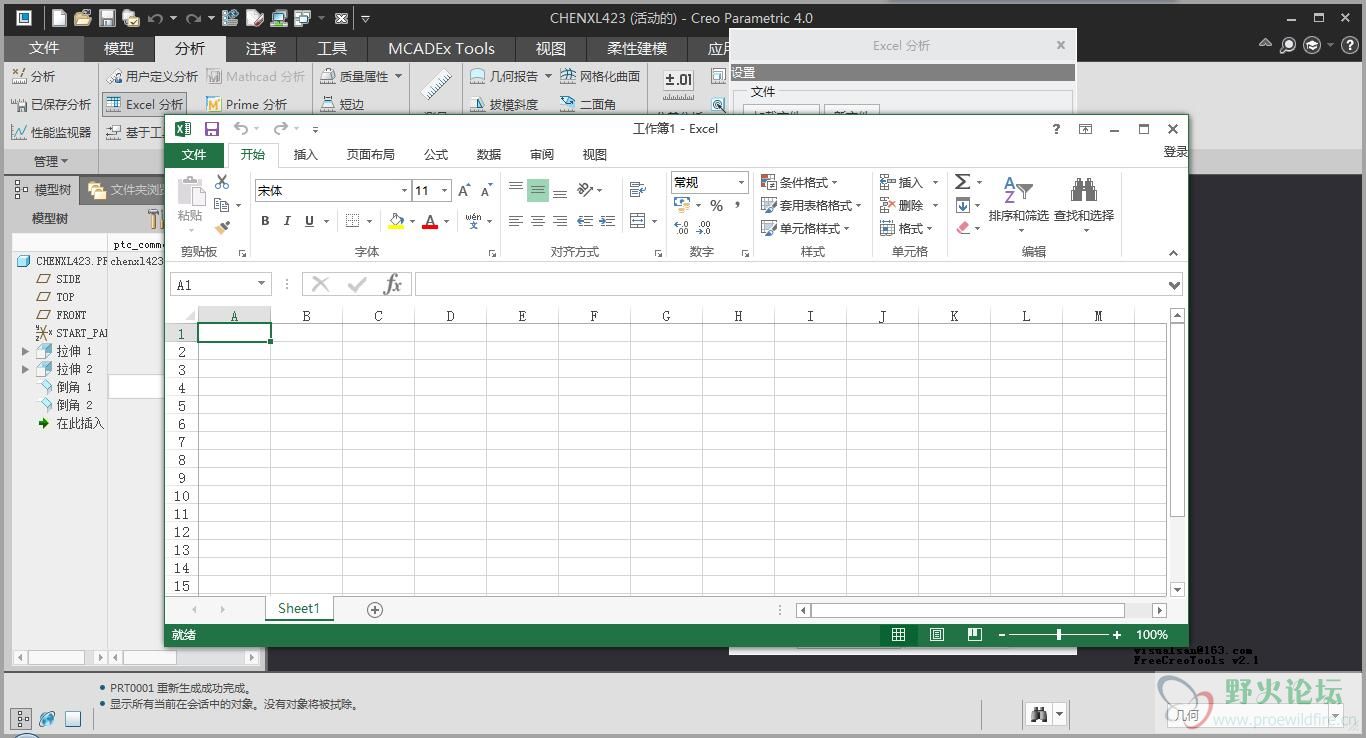Viewport: 1366px width, 738px height.
Task: Click the decrease decimal icon
Action: (x=704, y=228)
